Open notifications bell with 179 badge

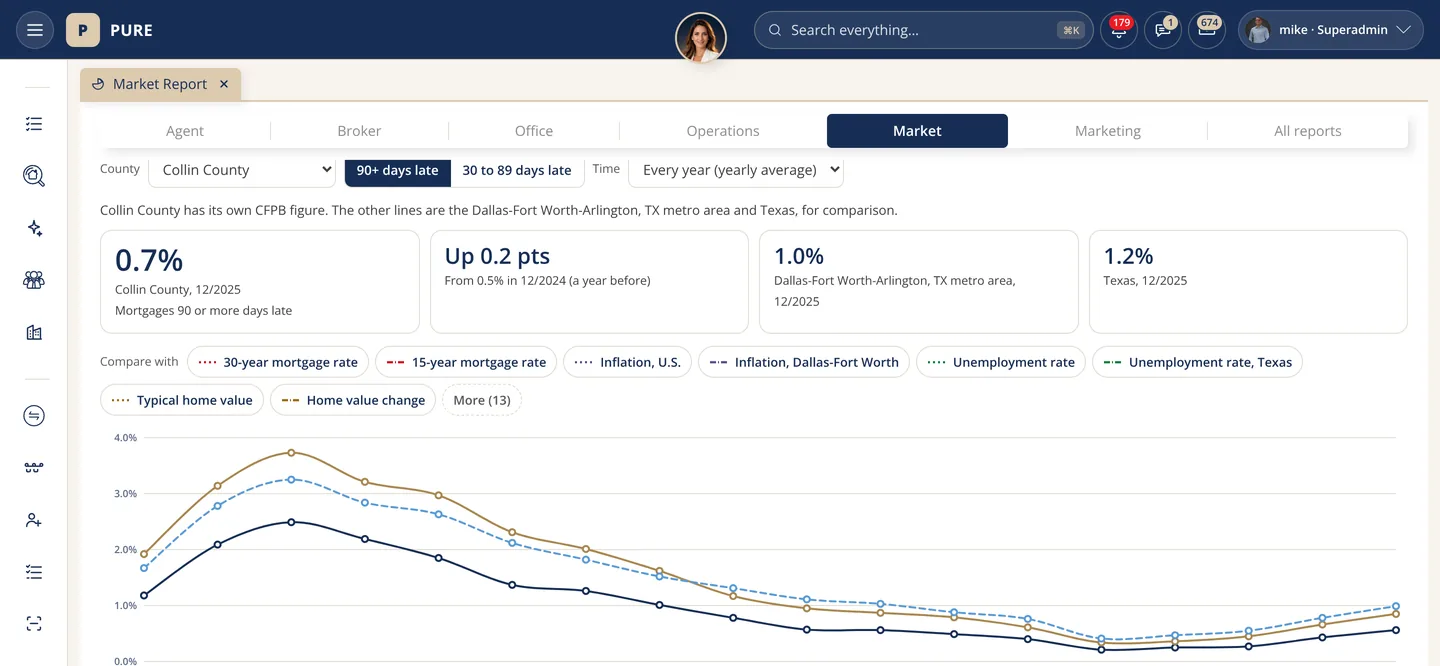click(x=1118, y=30)
